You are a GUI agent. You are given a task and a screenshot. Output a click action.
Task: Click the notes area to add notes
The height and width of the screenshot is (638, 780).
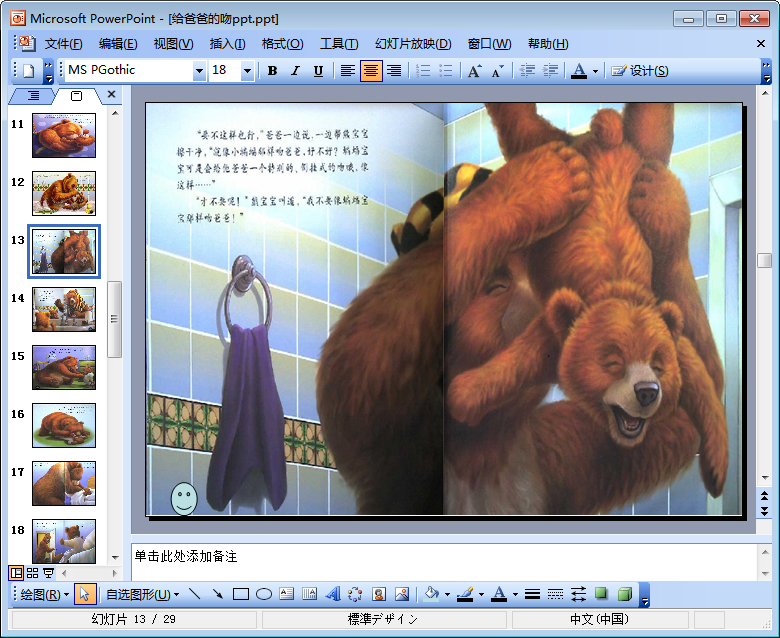point(444,562)
